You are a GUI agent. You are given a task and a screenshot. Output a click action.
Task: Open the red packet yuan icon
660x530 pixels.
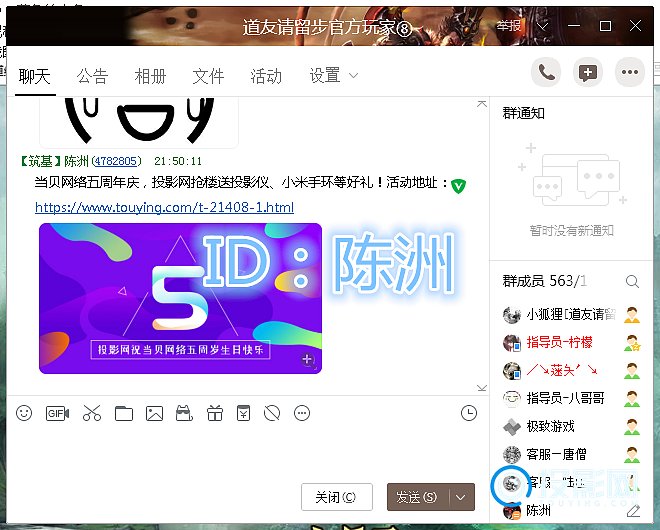pyautogui.click(x=243, y=413)
